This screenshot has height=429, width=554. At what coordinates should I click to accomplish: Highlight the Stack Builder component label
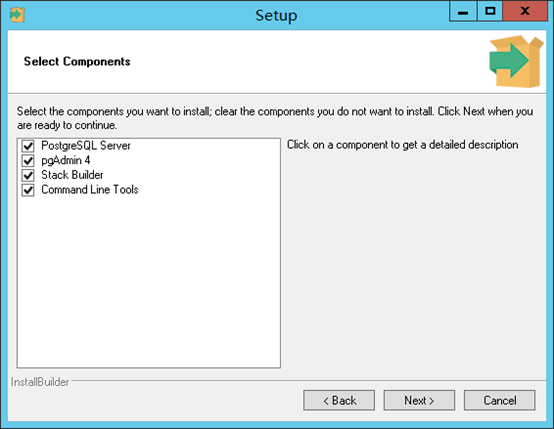click(x=72, y=175)
